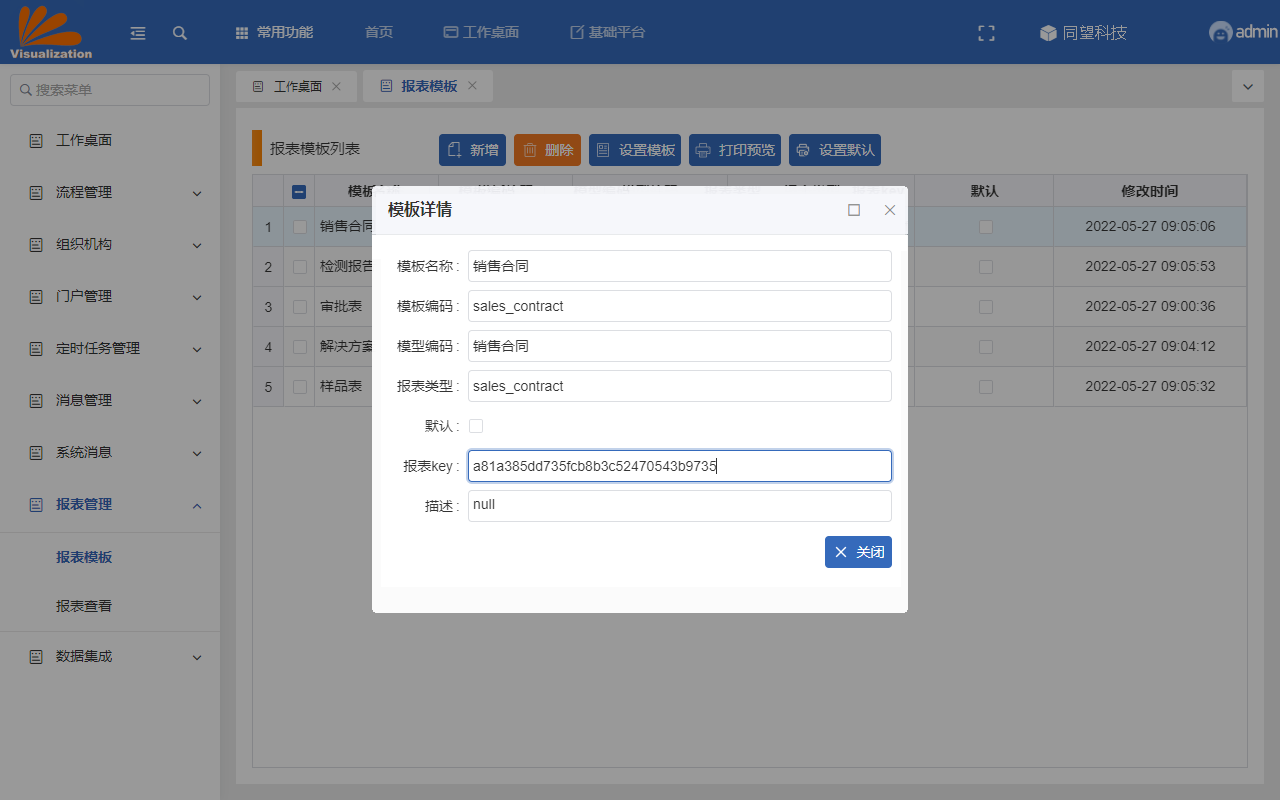The height and width of the screenshot is (800, 1280).
Task: Click the admin user avatar icon
Action: (1220, 32)
